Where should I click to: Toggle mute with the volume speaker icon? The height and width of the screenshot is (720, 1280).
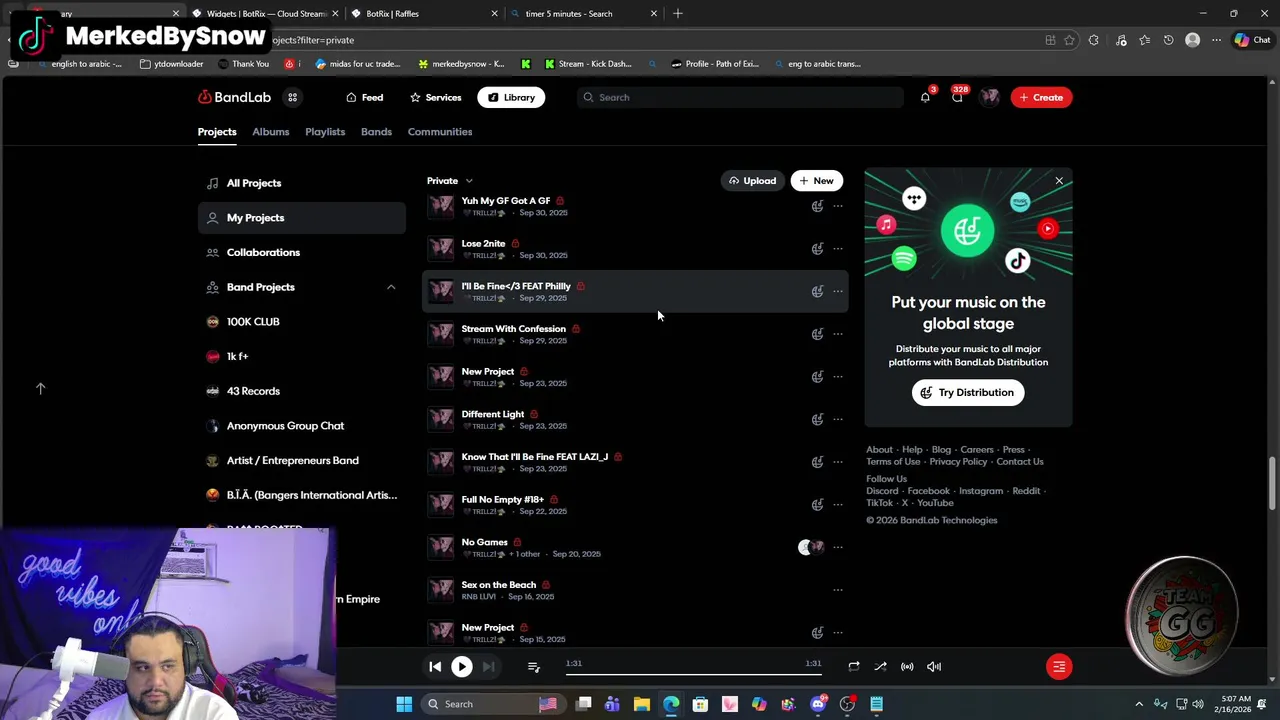click(933, 666)
